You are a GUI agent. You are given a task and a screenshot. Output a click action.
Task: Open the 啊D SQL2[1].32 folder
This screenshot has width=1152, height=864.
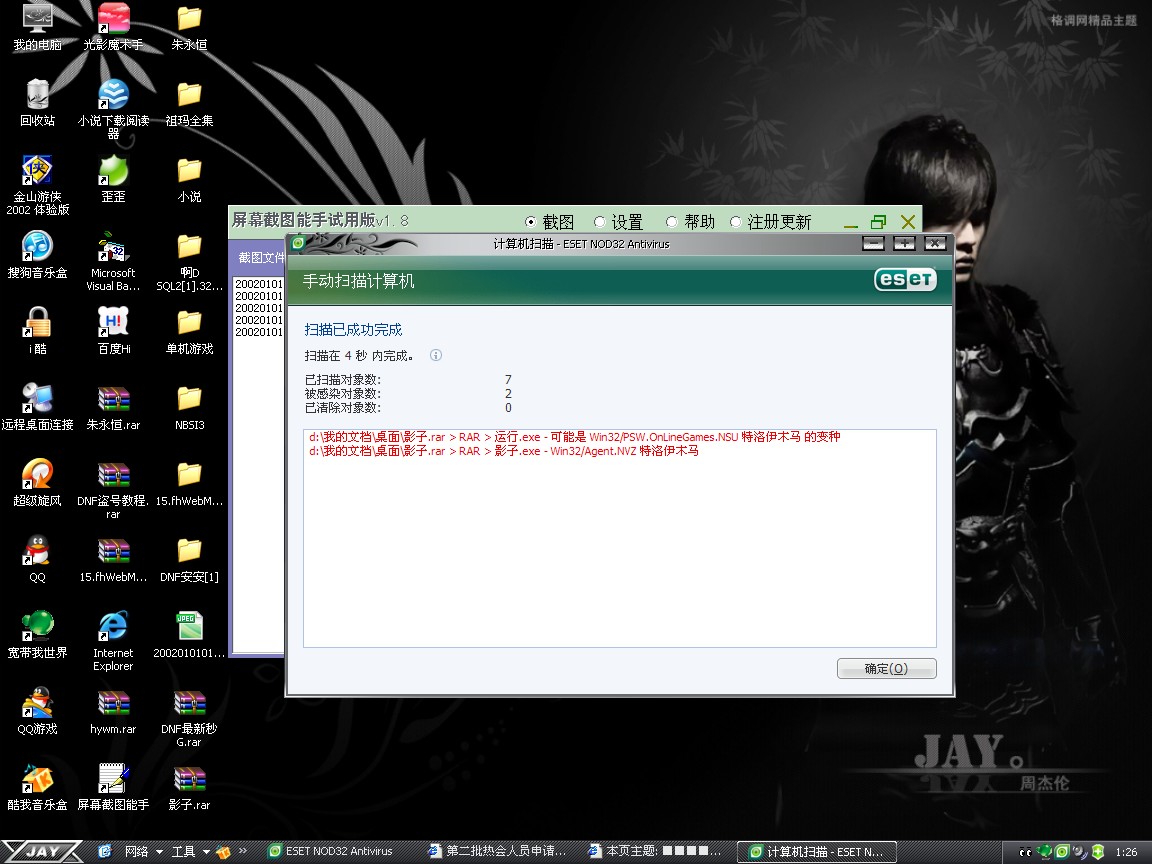point(190,262)
